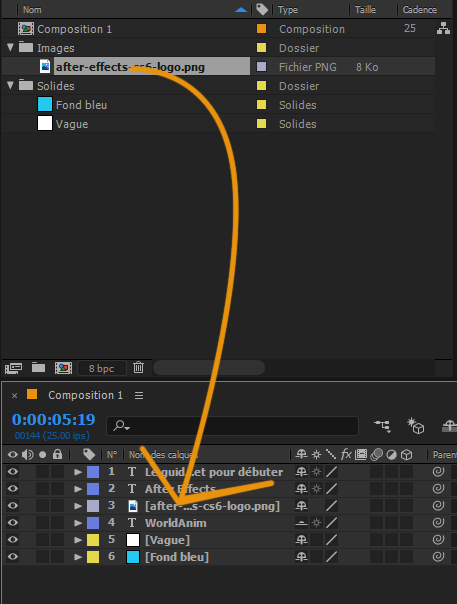This screenshot has height=604, width=457.
Task: Select Vague solid in project
Action: tap(72, 124)
